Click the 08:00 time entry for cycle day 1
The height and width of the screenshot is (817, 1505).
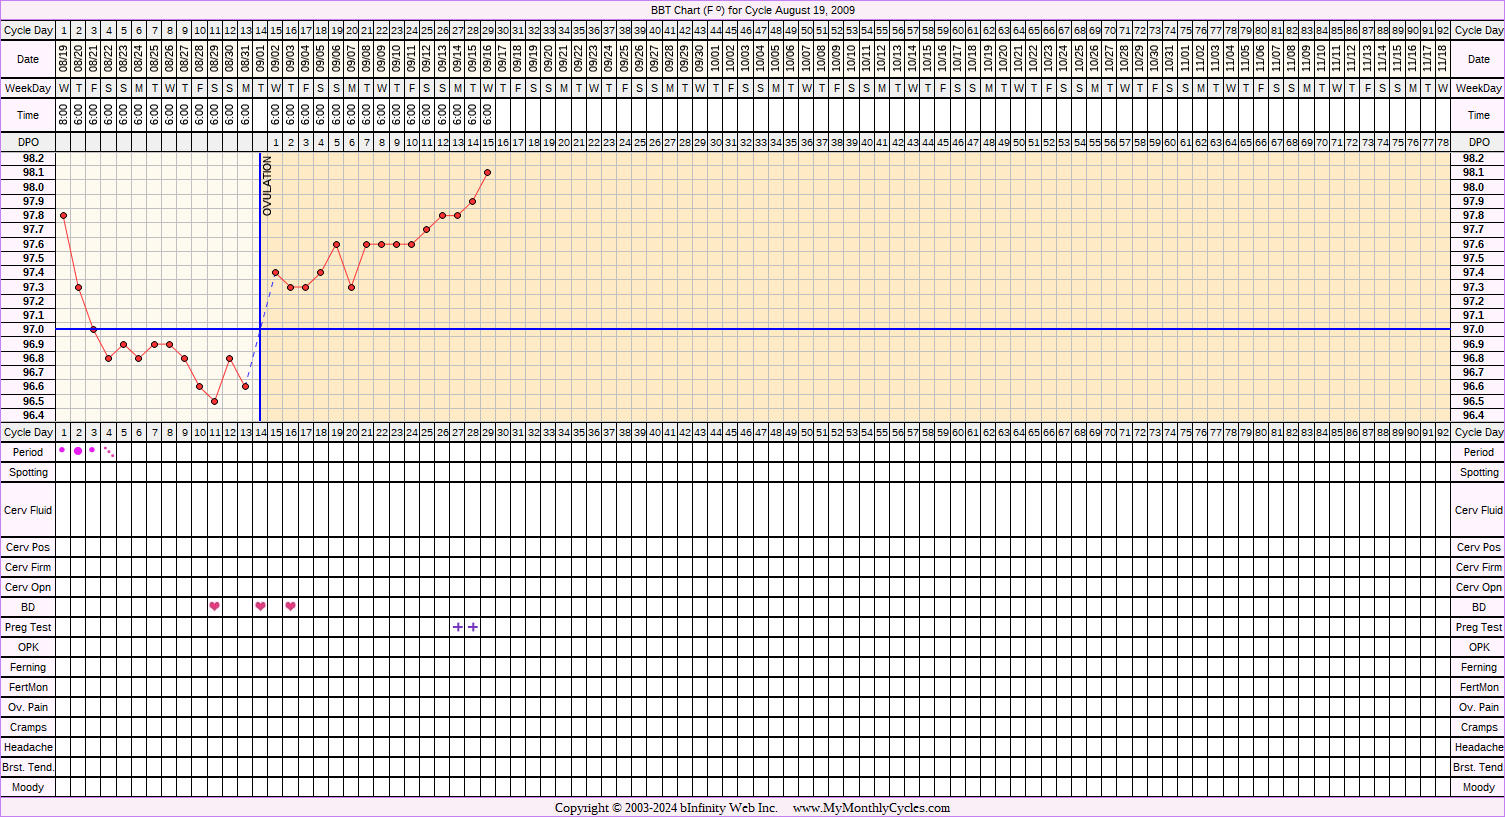point(64,115)
